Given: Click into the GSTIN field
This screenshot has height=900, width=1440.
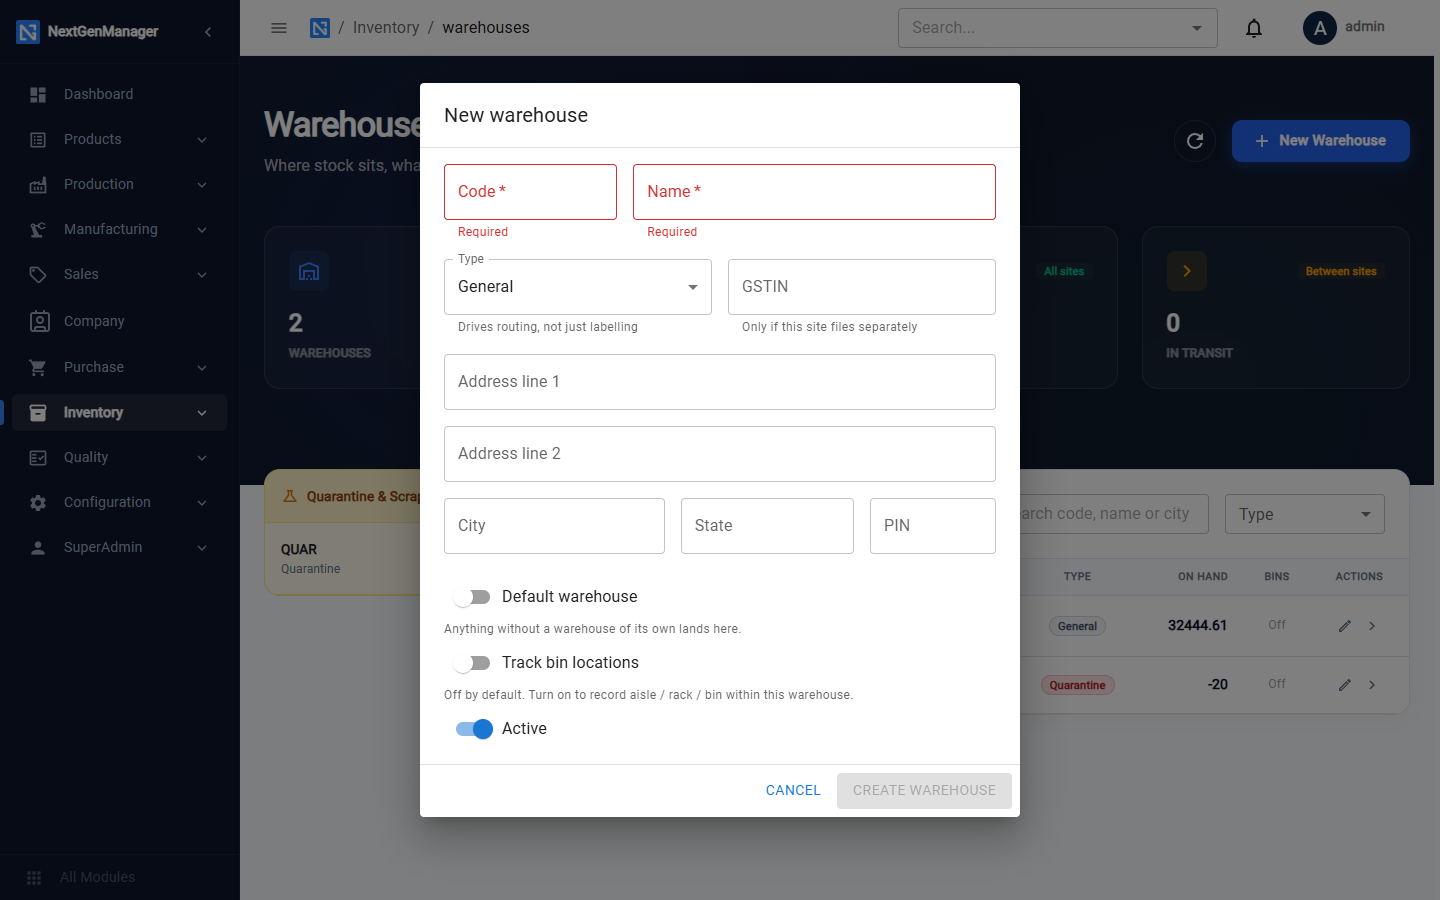Looking at the screenshot, I should coord(862,287).
